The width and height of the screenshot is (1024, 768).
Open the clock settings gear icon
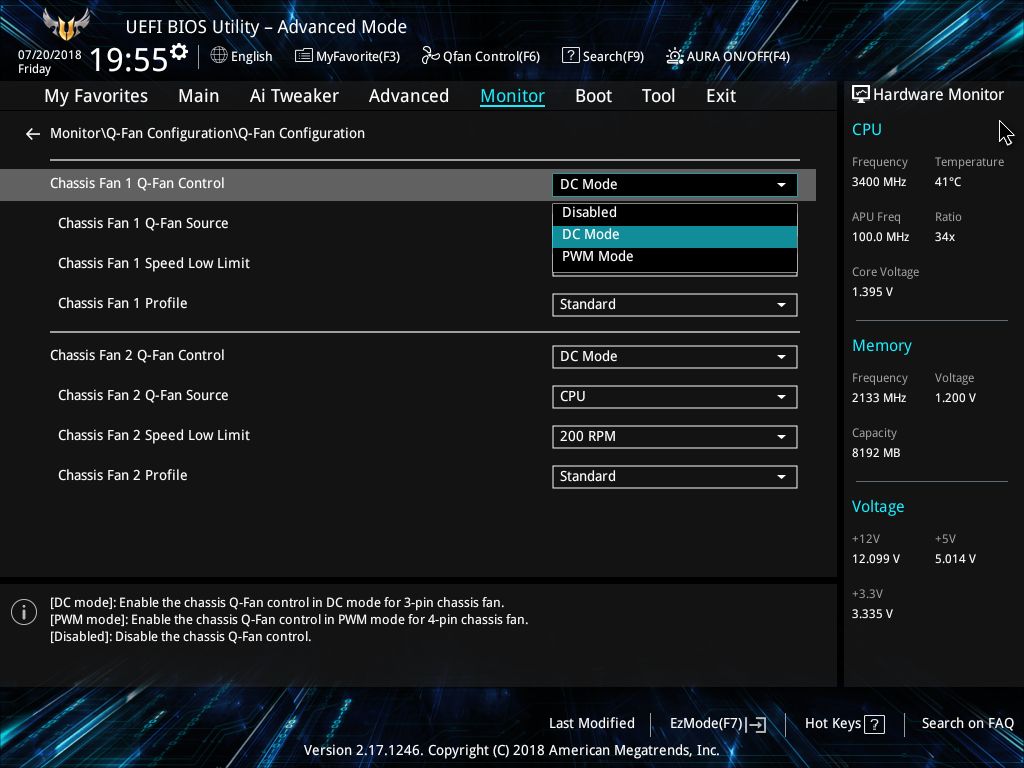click(178, 52)
